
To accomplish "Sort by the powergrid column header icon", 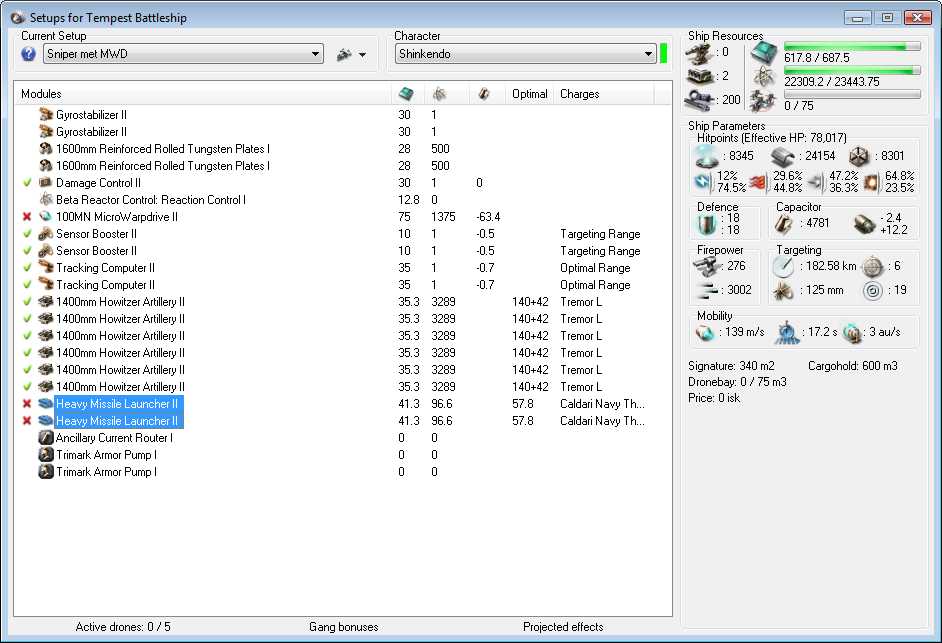I will (x=439, y=94).
